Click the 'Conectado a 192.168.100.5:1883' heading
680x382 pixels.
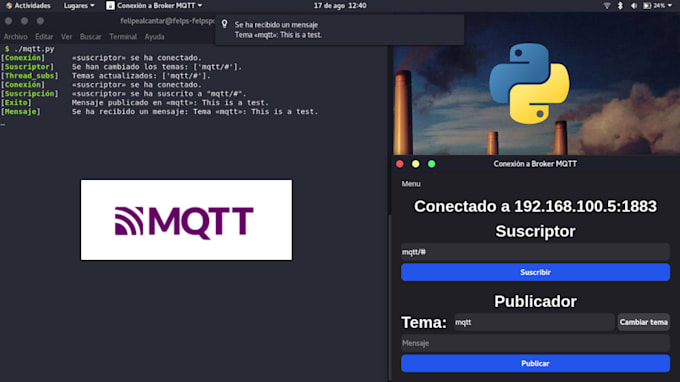535,206
